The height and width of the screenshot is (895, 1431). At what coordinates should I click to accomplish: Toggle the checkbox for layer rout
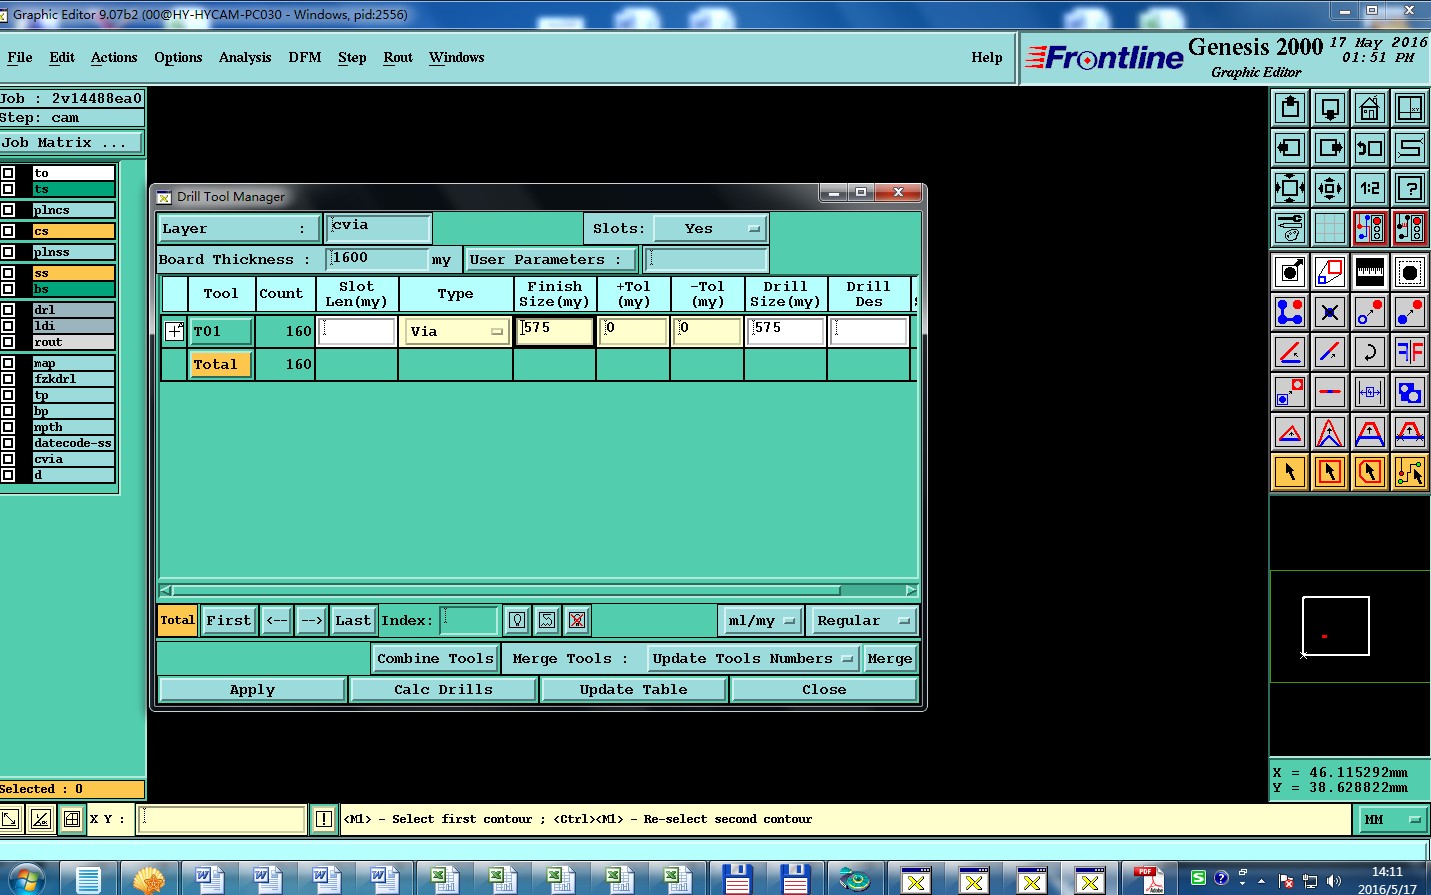pyautogui.click(x=8, y=342)
